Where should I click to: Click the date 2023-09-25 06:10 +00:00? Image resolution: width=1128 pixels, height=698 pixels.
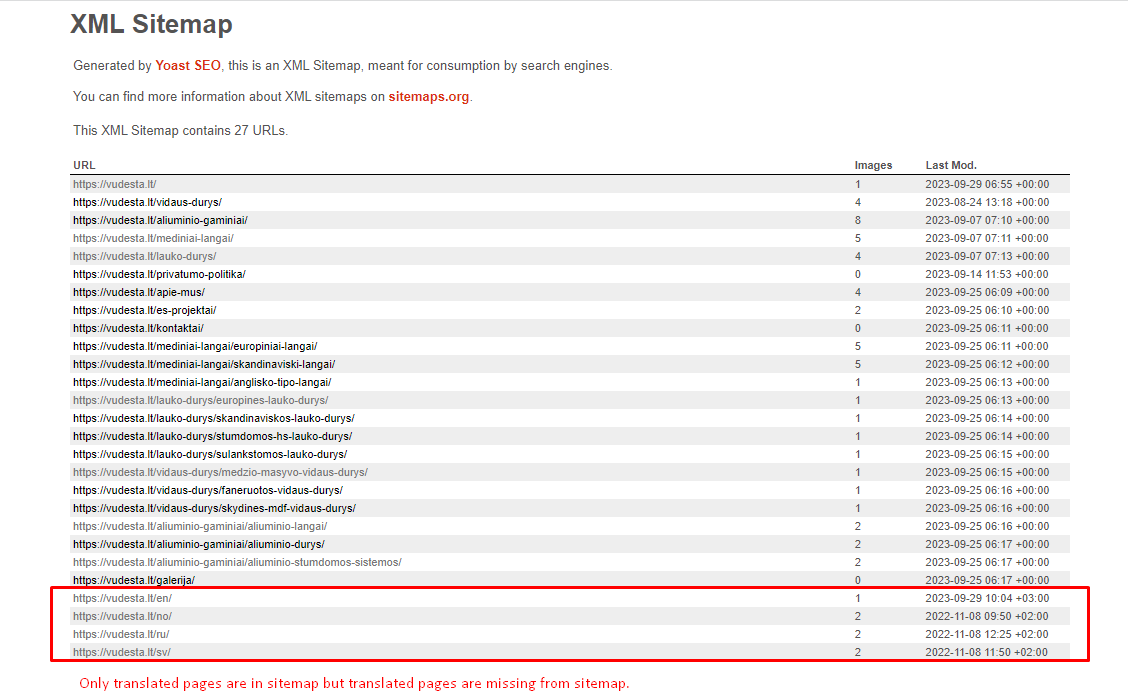pyautogui.click(x=987, y=310)
